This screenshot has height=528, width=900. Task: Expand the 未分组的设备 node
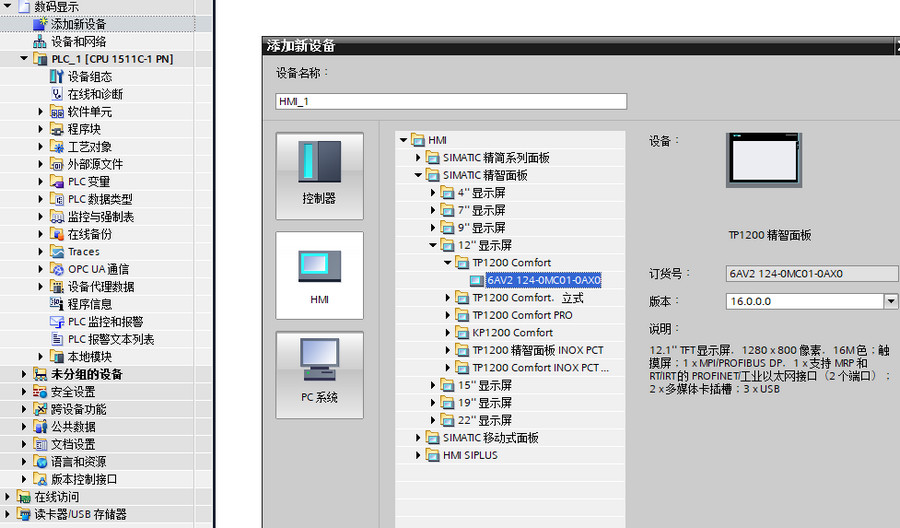[x=24, y=374]
